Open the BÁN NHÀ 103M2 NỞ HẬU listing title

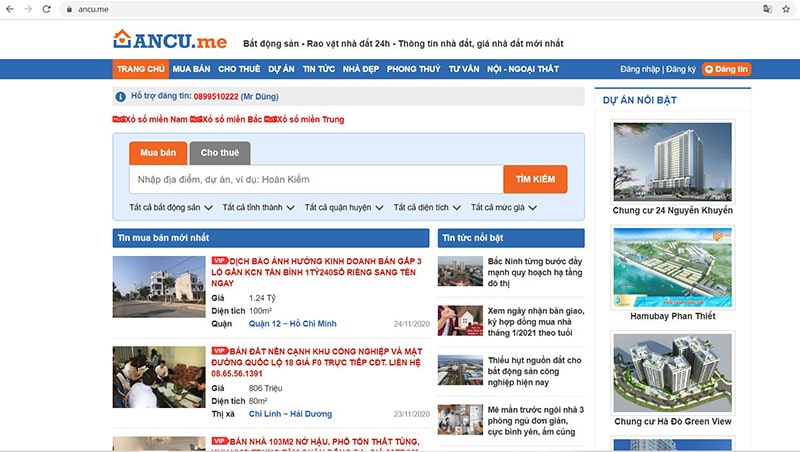(x=315, y=442)
